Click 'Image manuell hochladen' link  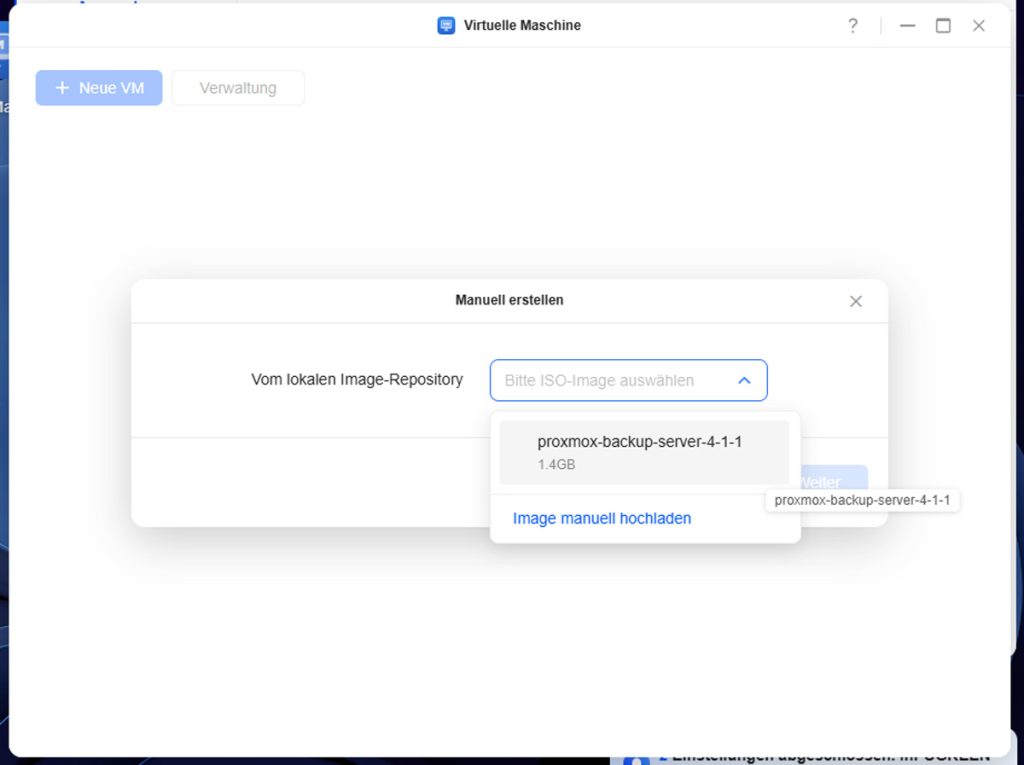click(602, 518)
